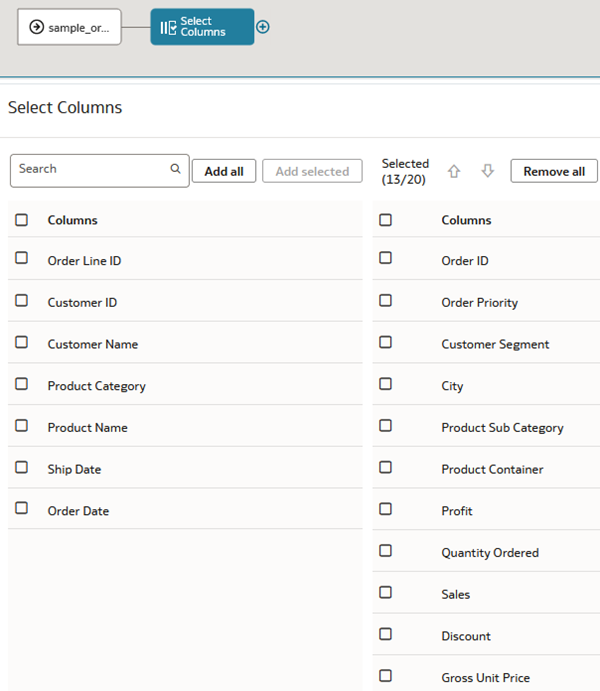This screenshot has width=600, height=691.
Task: Click the search magnifier icon
Action: (x=175, y=169)
